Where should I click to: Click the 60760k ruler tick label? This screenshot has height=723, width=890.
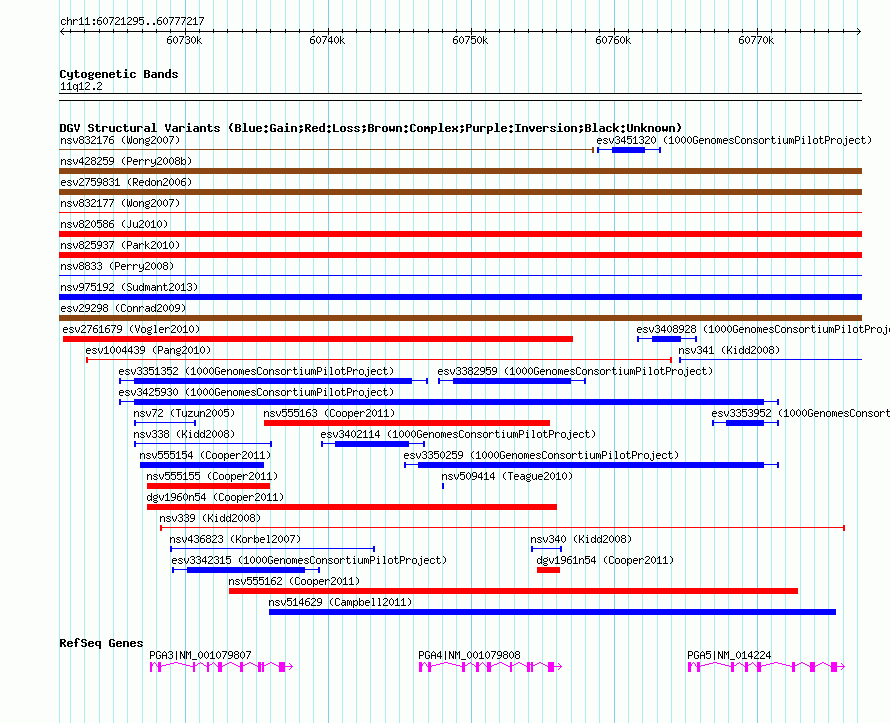[x=613, y=40]
